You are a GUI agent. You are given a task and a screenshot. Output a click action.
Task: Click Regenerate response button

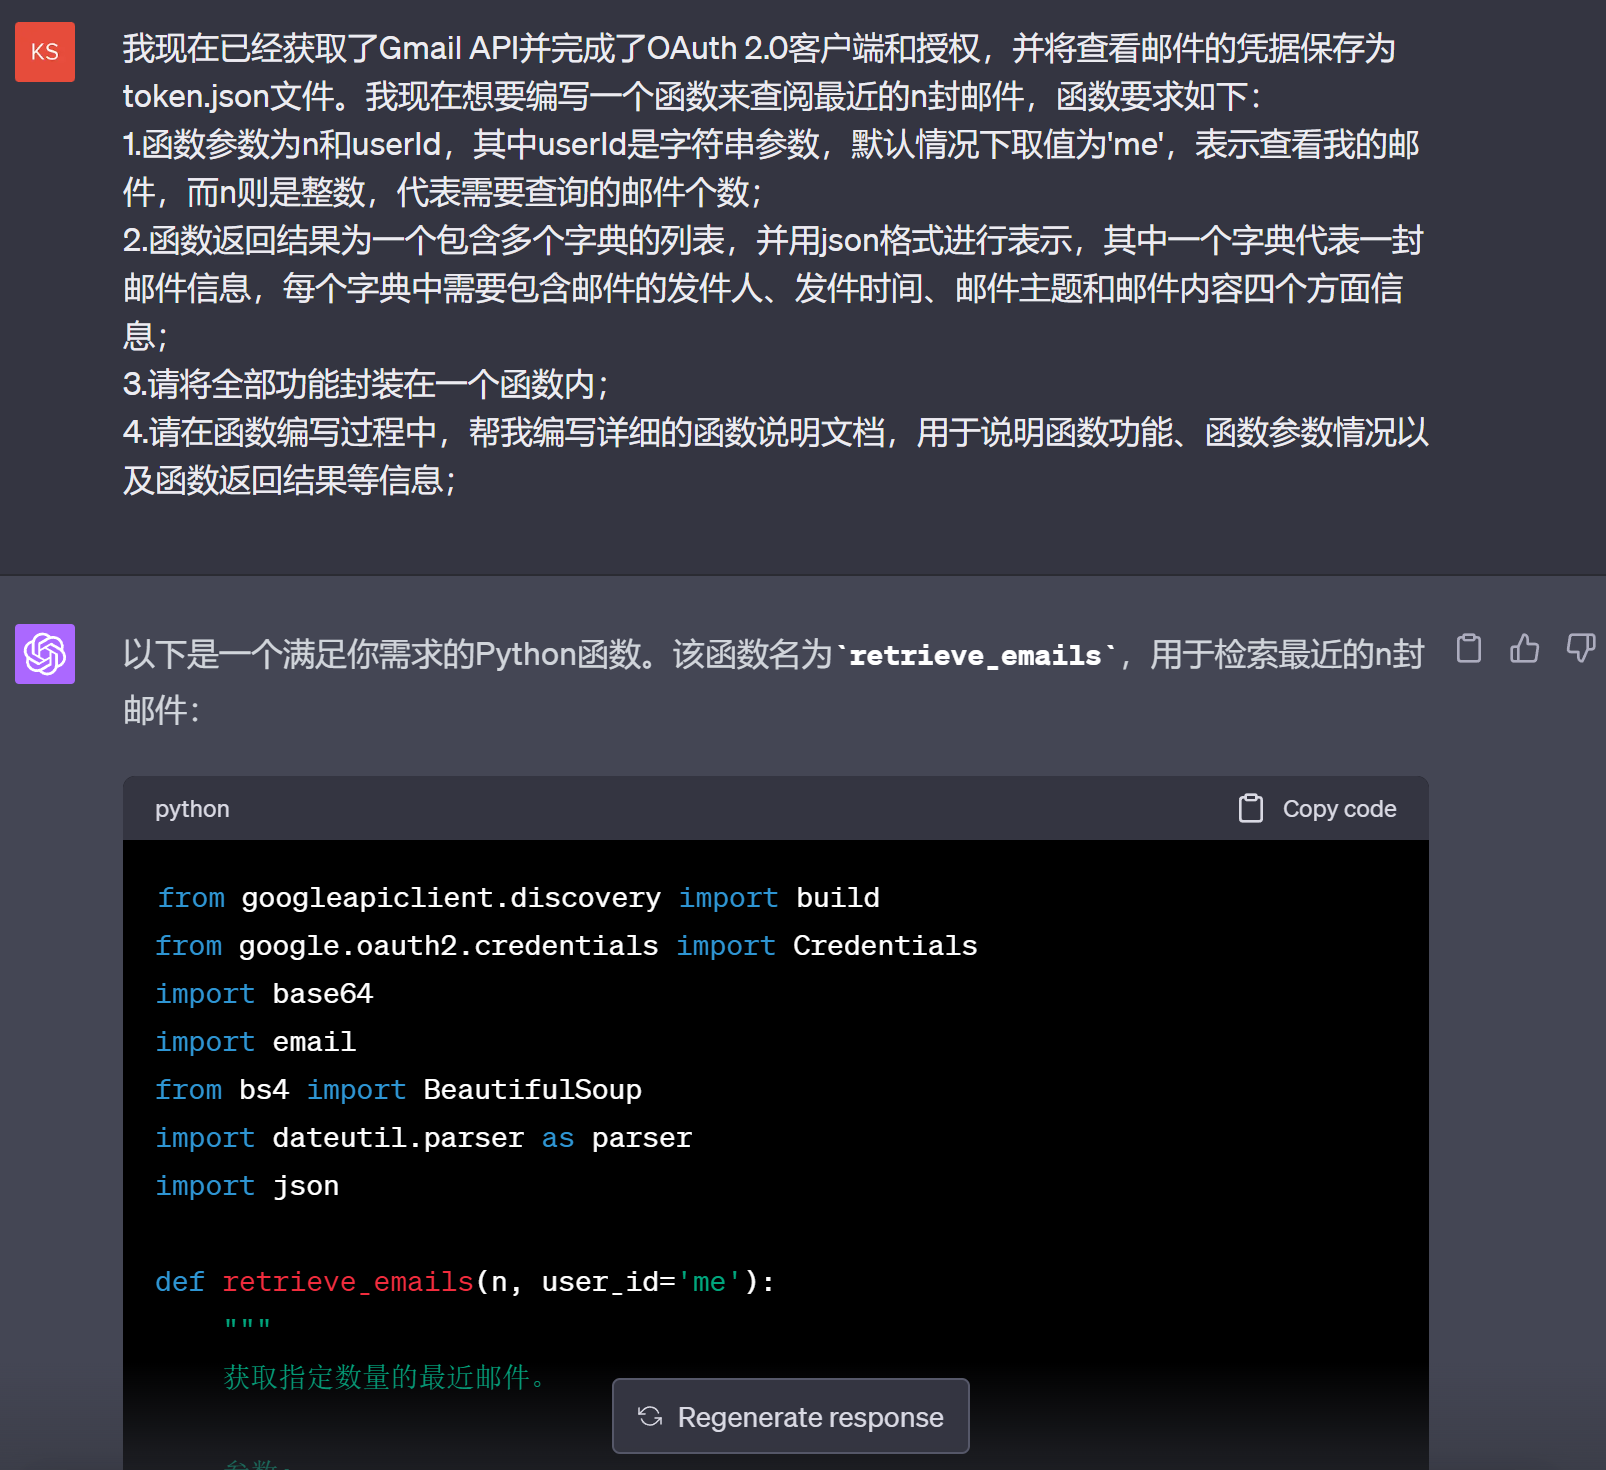[791, 1416]
